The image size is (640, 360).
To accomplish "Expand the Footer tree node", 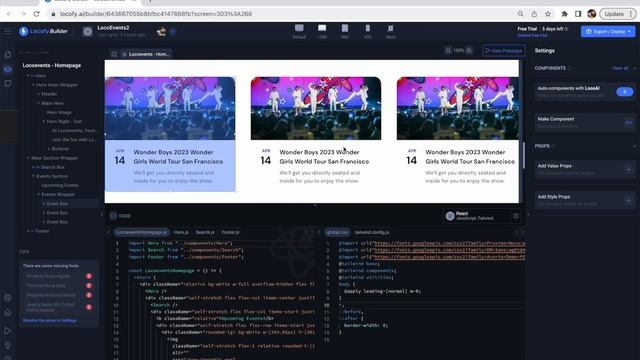I will [28, 231].
